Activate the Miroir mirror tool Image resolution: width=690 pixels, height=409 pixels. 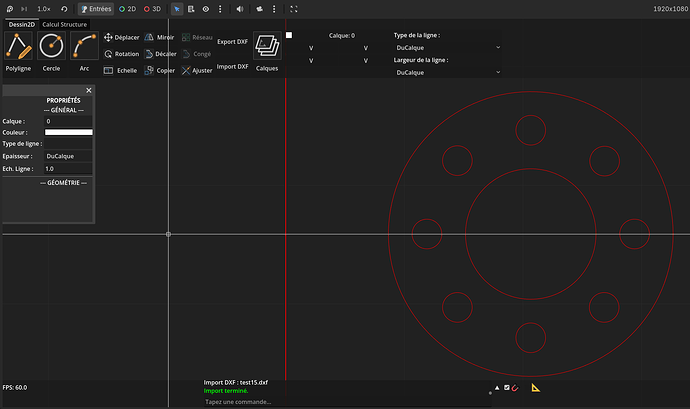[159, 37]
